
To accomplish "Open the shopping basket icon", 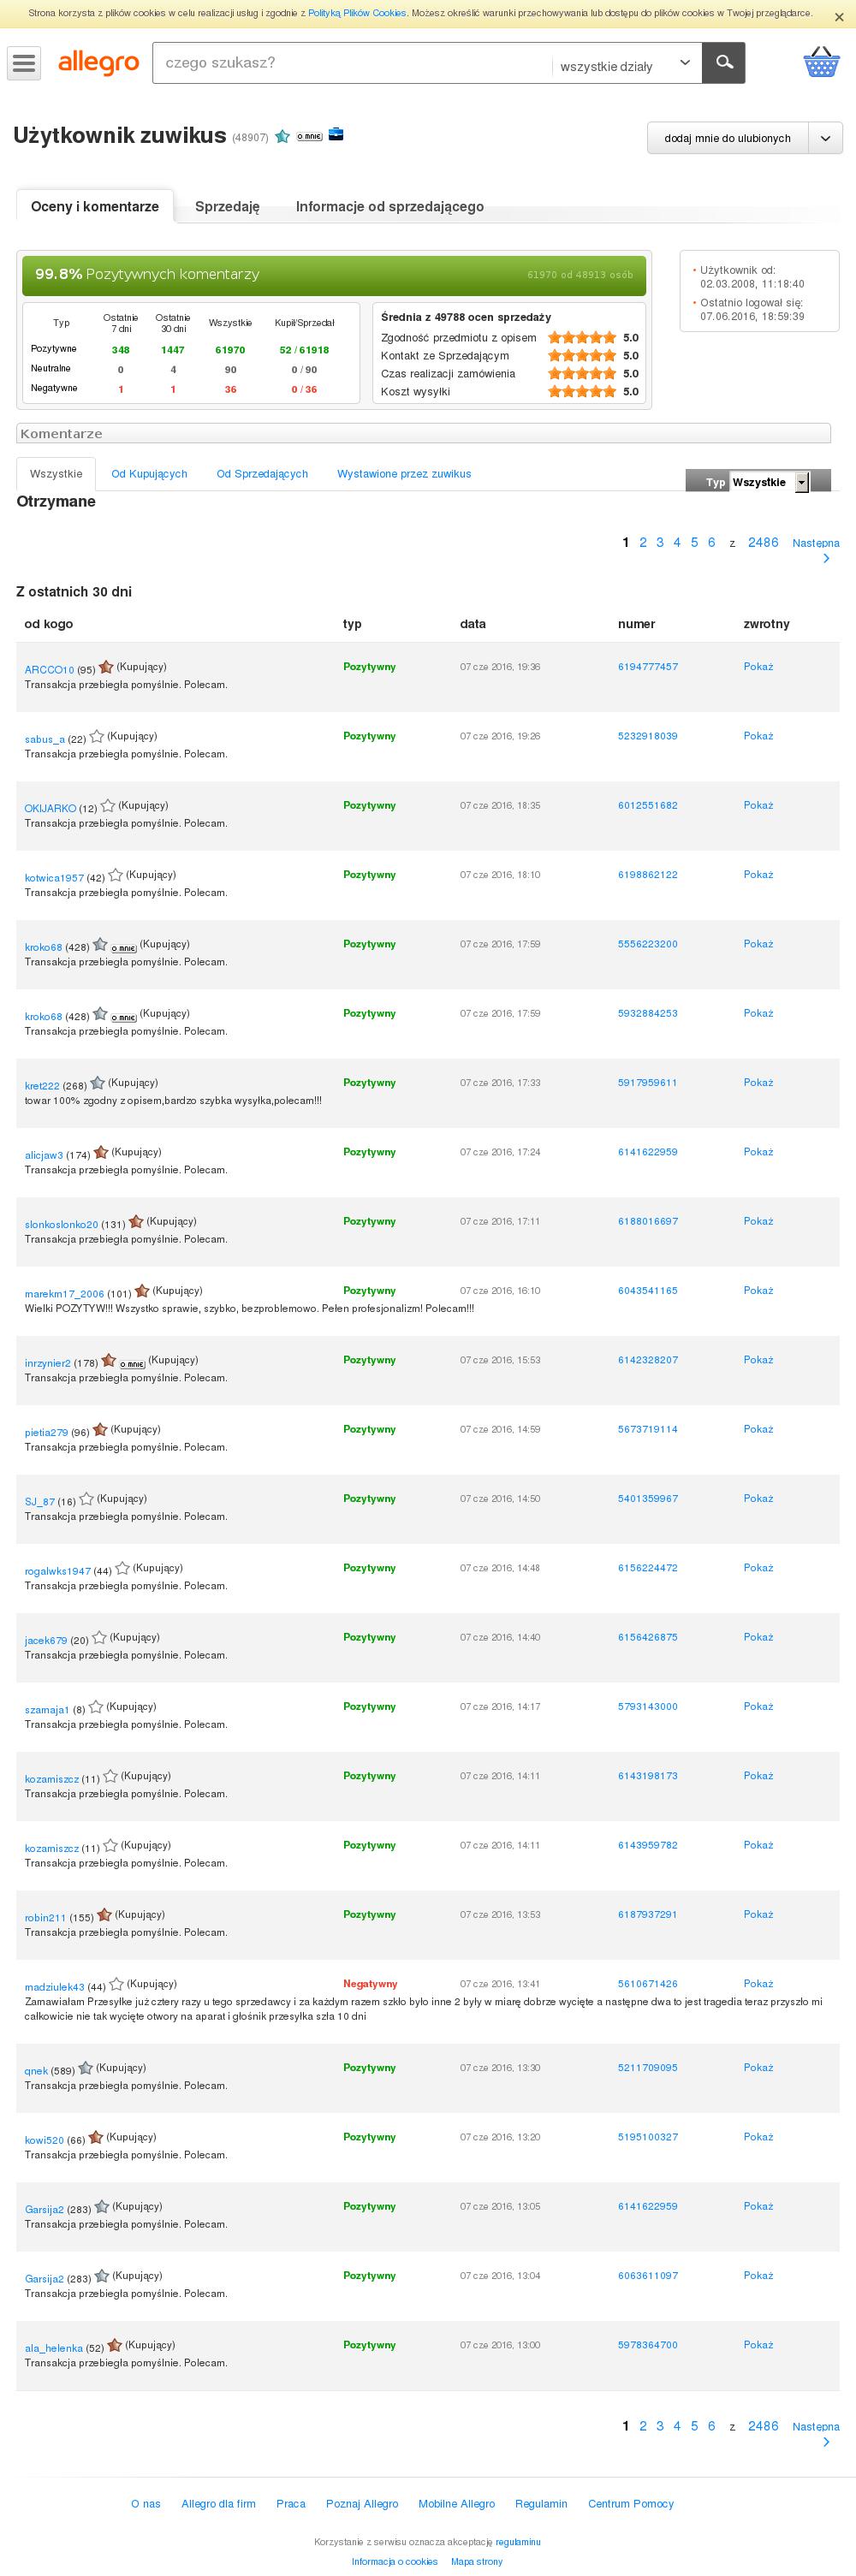I will coord(821,62).
